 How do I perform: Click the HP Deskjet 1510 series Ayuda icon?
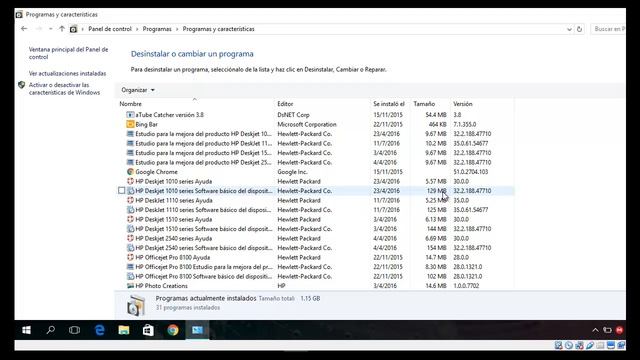[x=130, y=219]
